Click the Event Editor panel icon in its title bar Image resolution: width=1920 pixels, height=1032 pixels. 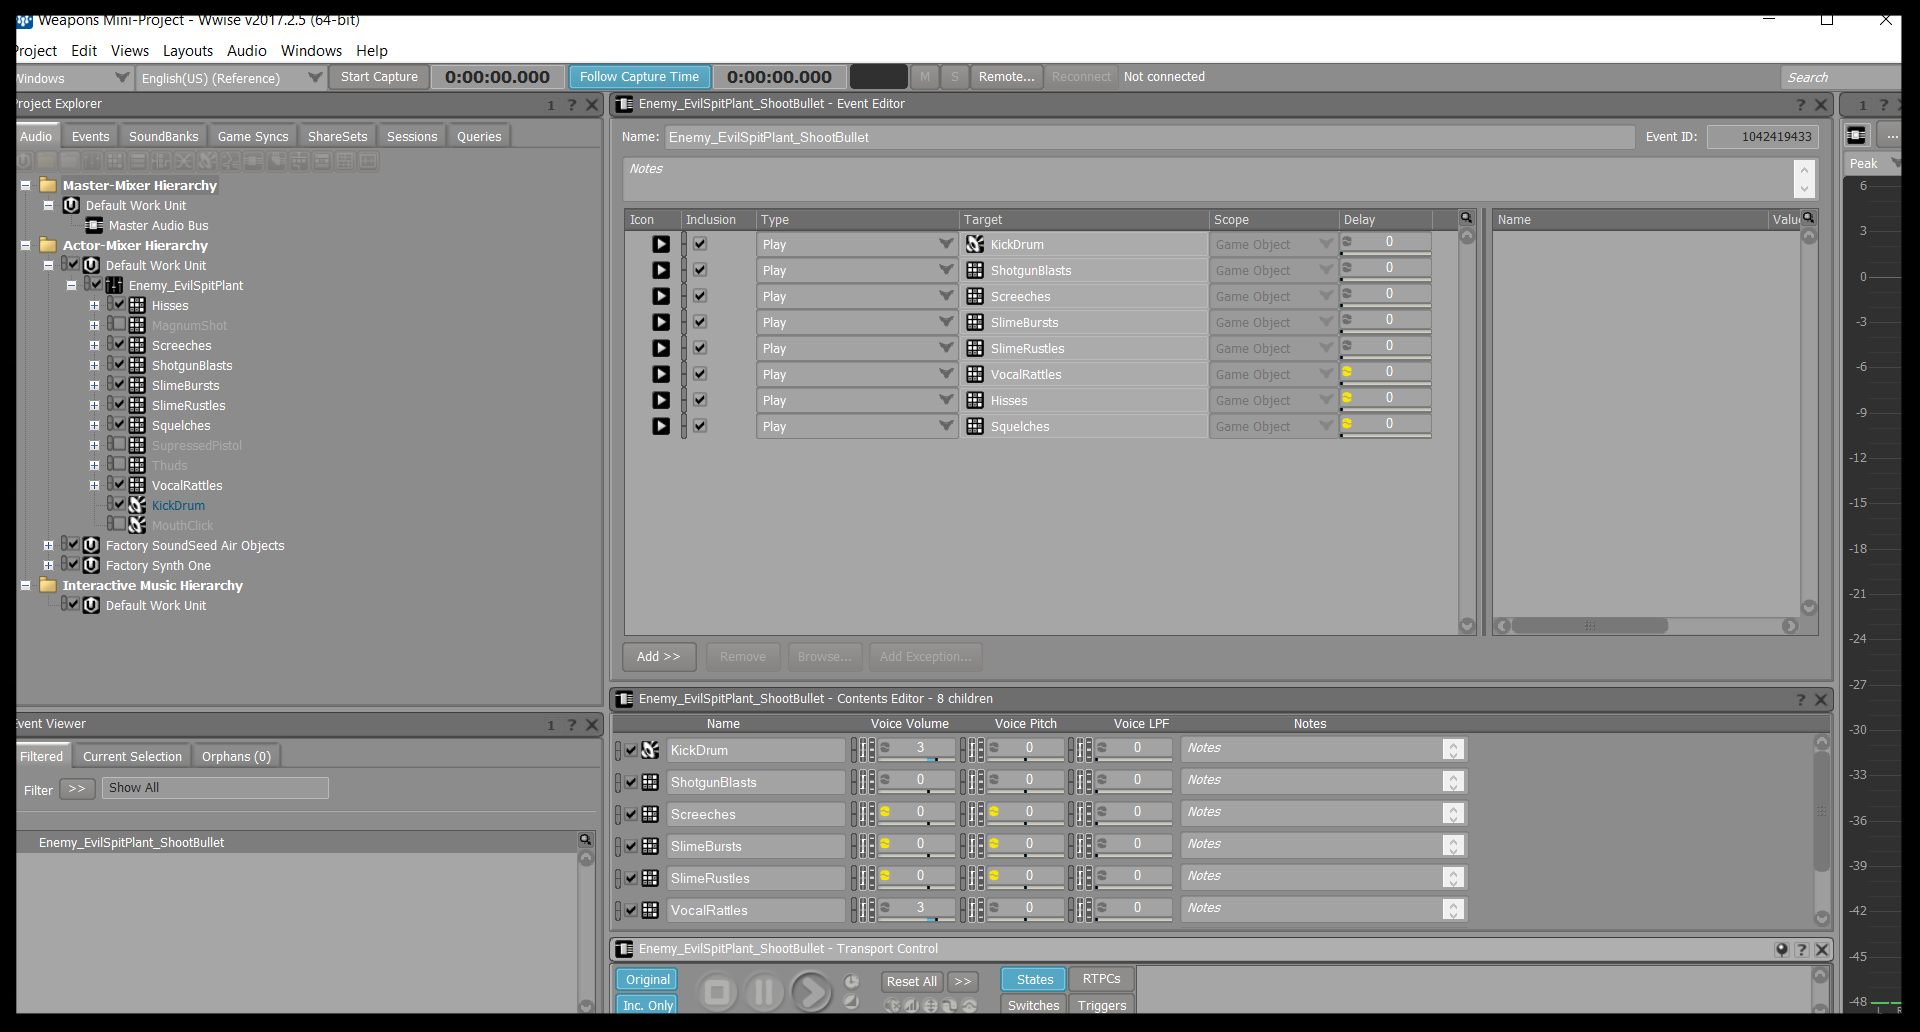(x=625, y=104)
